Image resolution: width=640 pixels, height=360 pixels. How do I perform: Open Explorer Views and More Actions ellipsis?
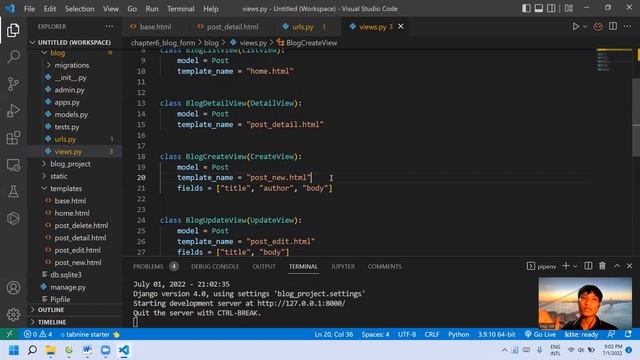pyautogui.click(x=109, y=27)
